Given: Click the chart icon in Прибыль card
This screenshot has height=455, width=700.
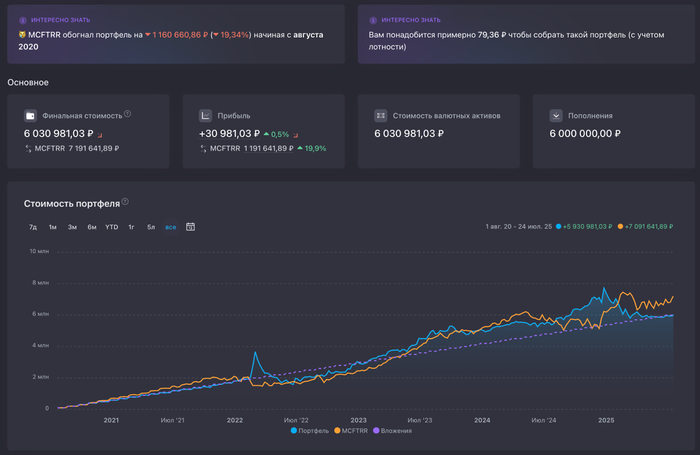Looking at the screenshot, I should (x=205, y=115).
